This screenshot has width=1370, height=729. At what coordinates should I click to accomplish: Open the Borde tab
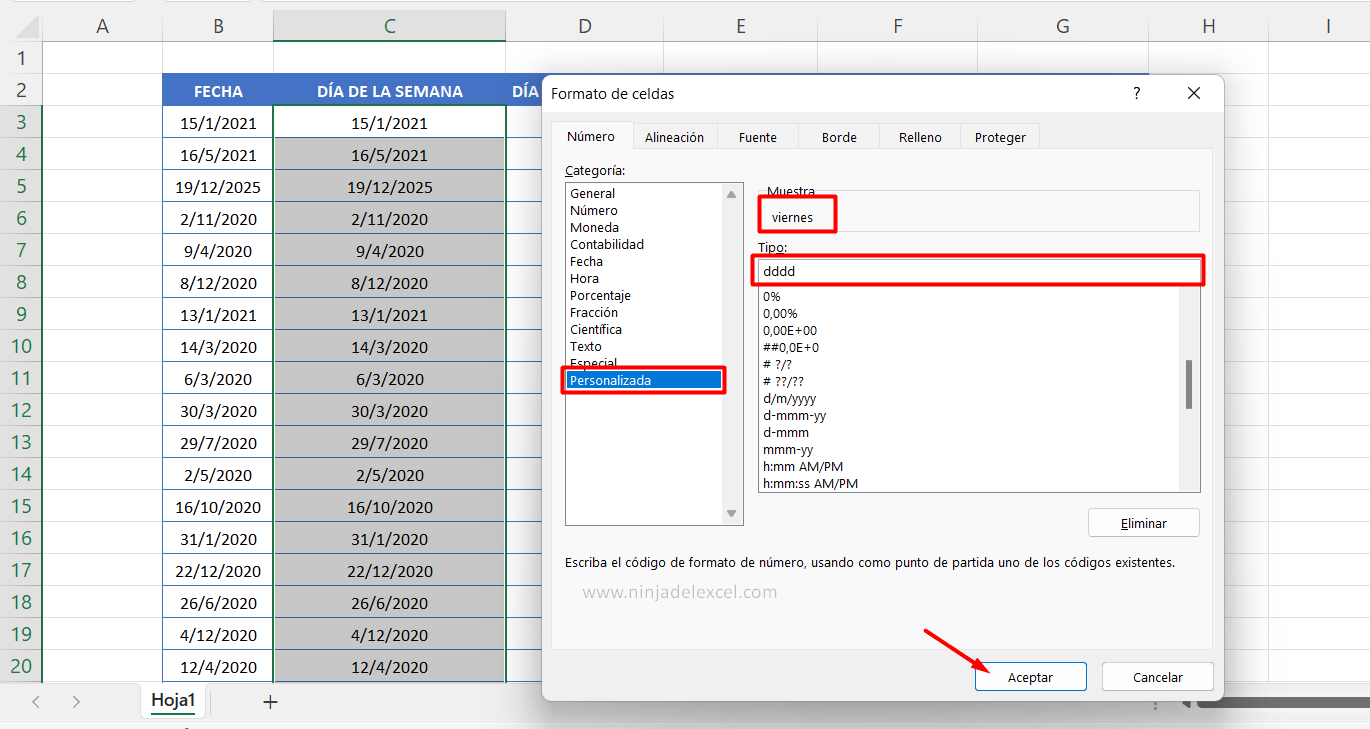tap(839, 137)
